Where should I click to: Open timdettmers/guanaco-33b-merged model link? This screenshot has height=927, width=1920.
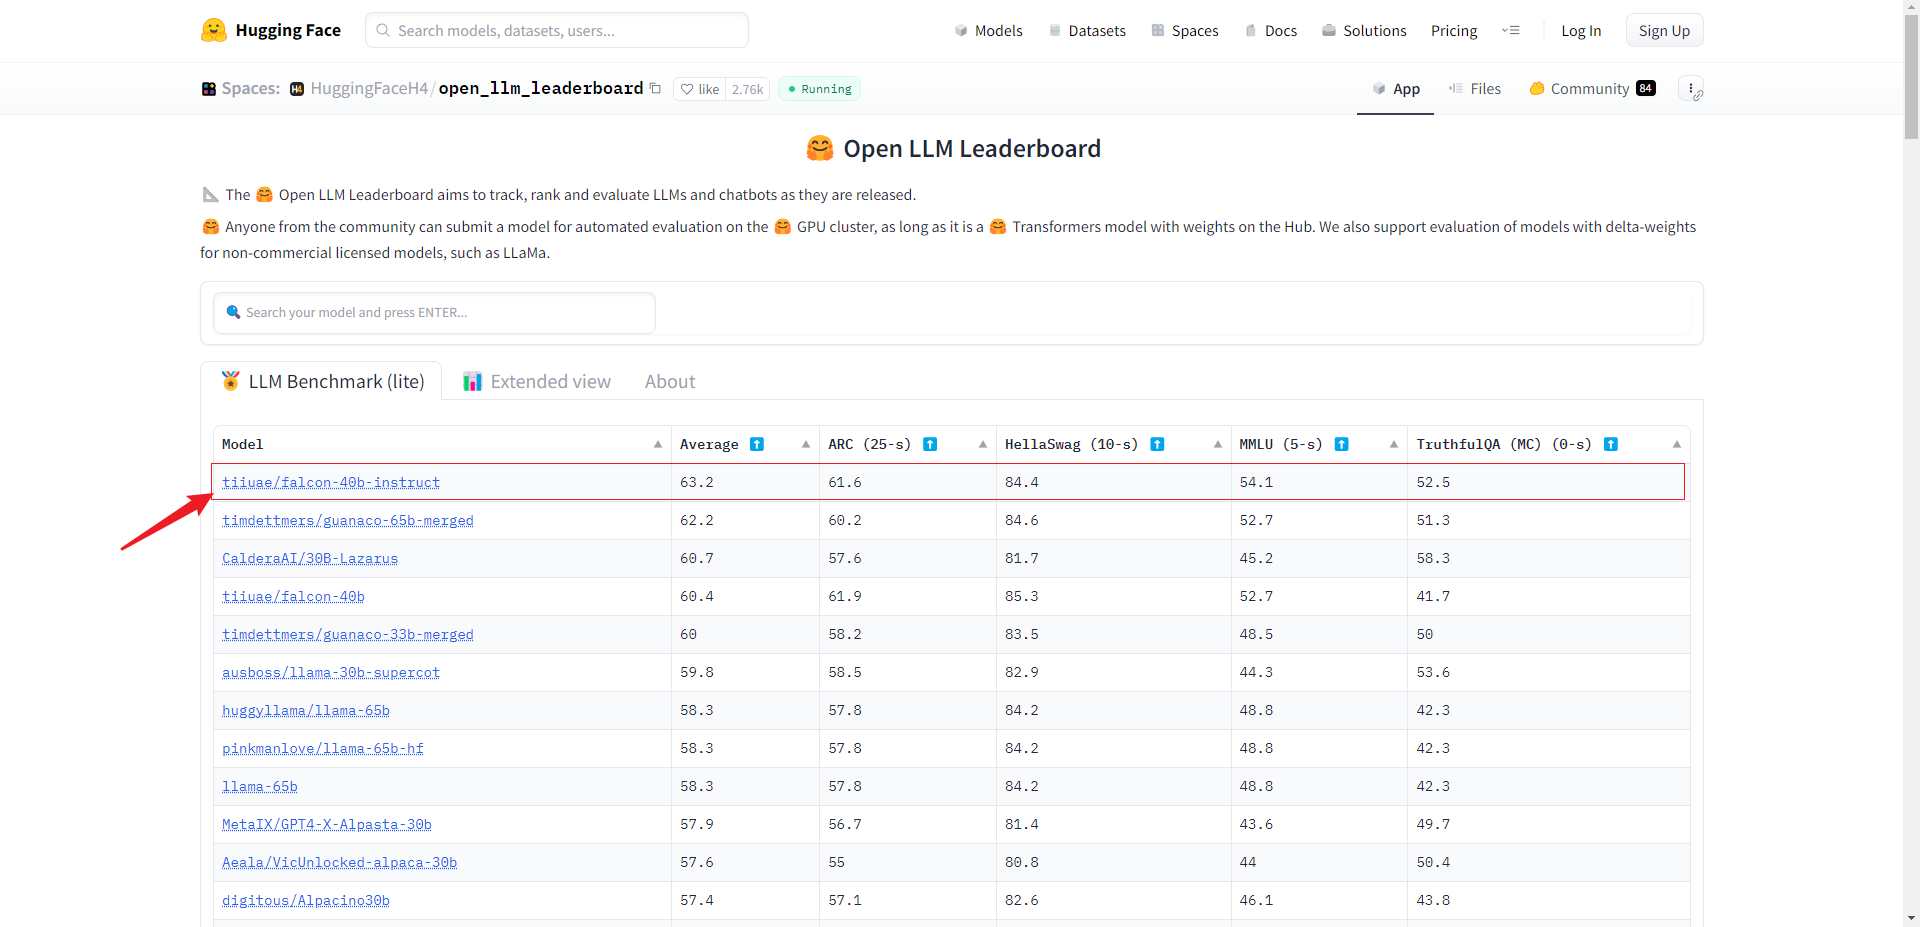[348, 634]
